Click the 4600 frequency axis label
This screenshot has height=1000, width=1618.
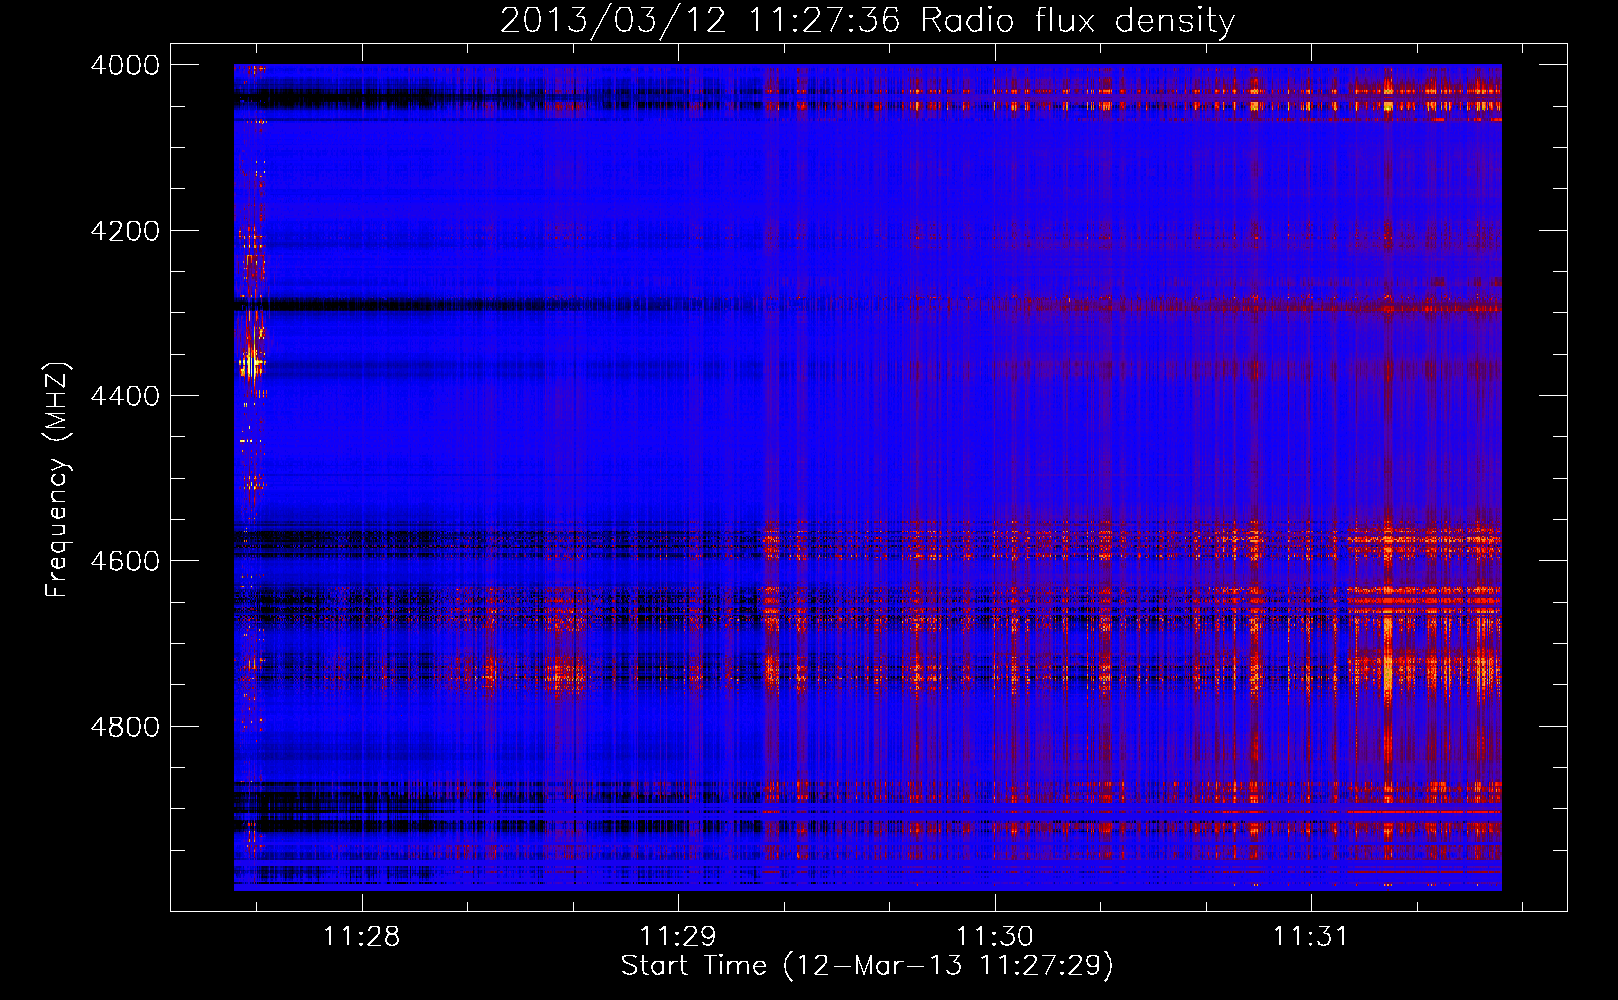[x=125, y=561]
